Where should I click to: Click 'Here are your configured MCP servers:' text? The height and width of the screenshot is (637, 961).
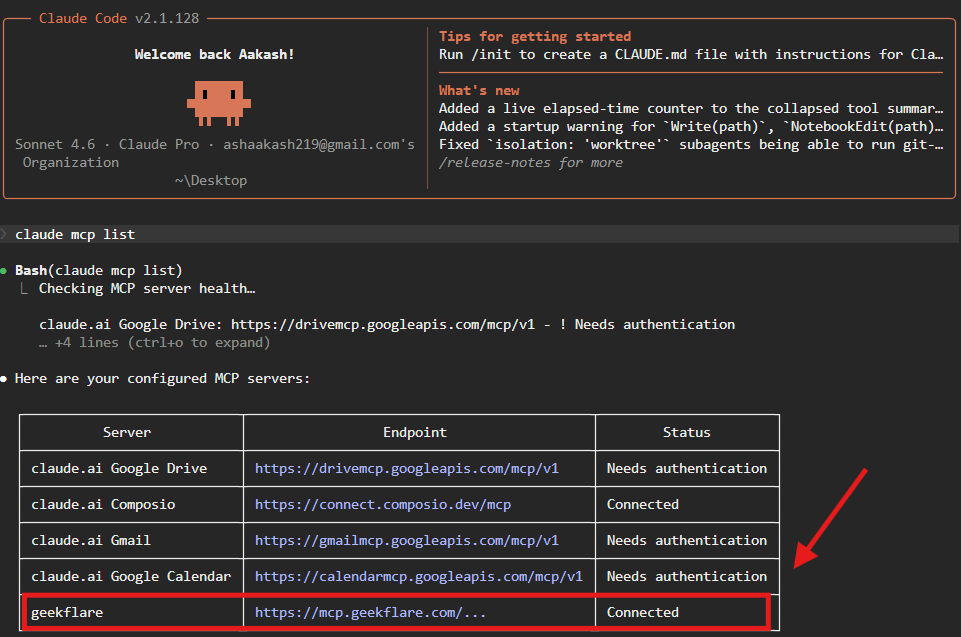162,378
